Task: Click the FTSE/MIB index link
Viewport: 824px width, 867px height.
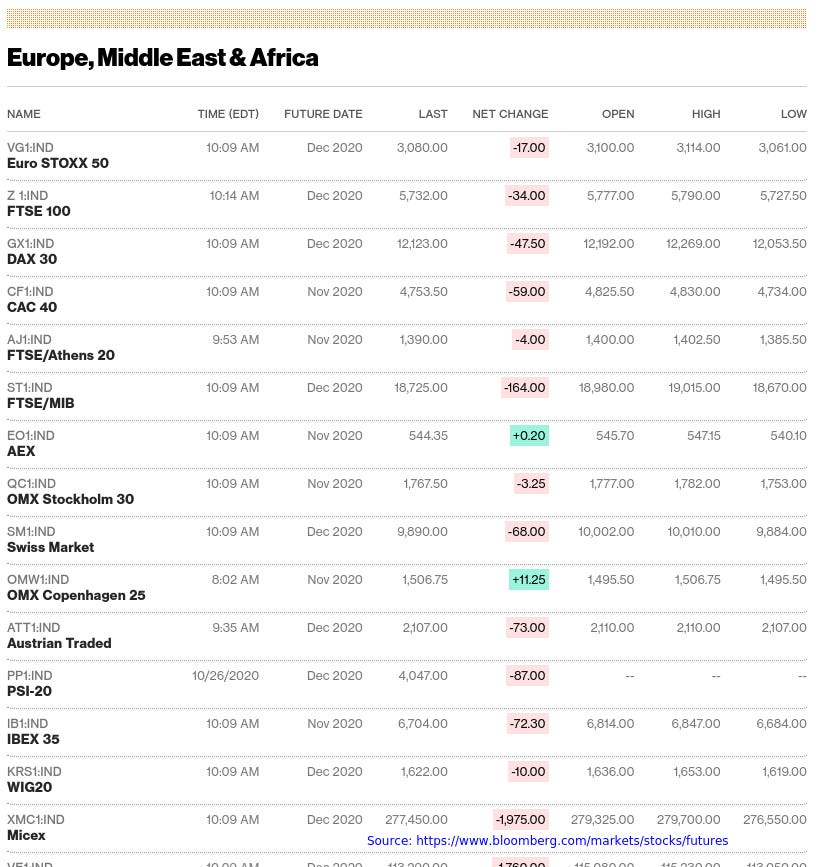Action: tap(41, 403)
